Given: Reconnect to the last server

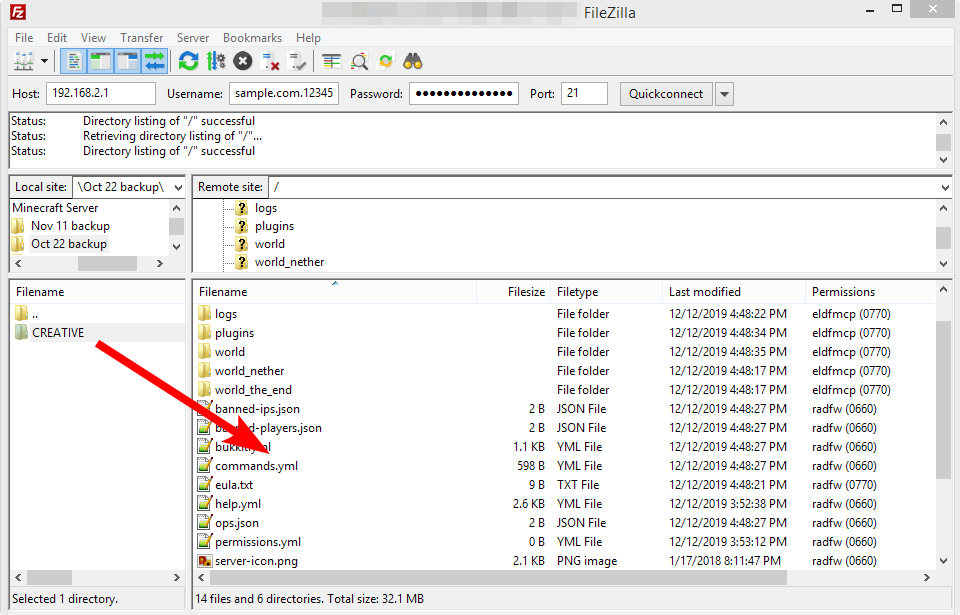Looking at the screenshot, I should click(x=298, y=61).
